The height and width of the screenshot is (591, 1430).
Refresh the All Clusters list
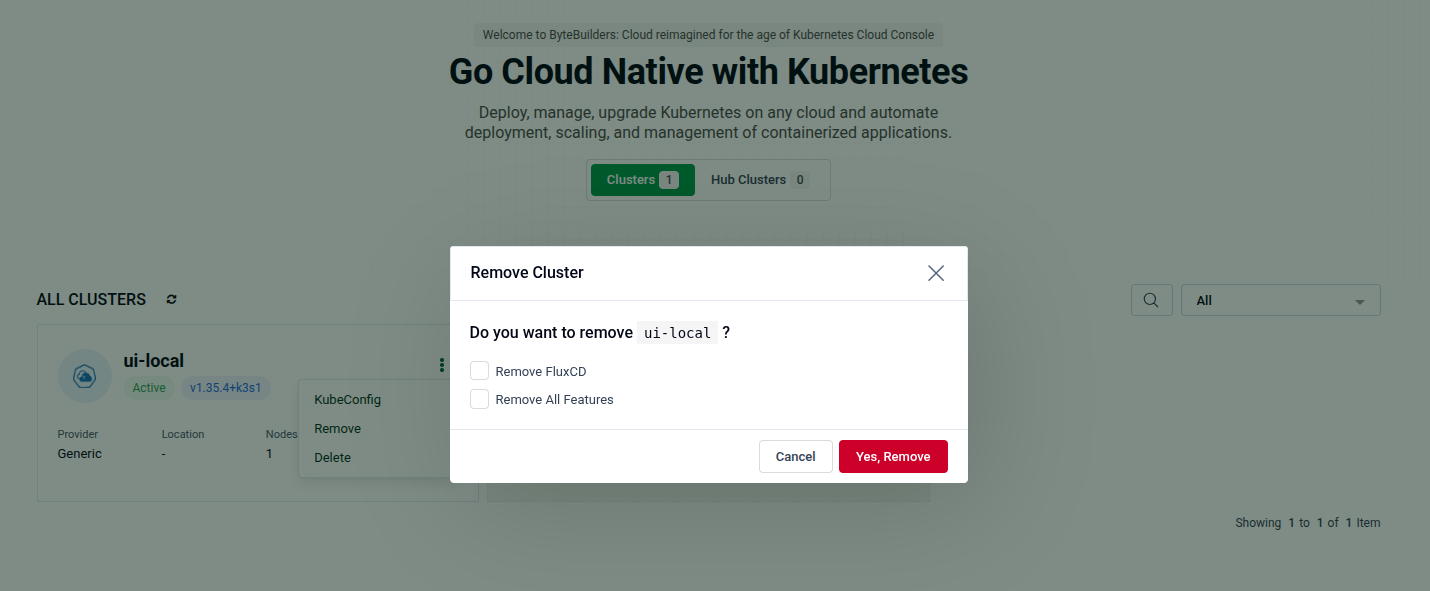click(x=171, y=299)
